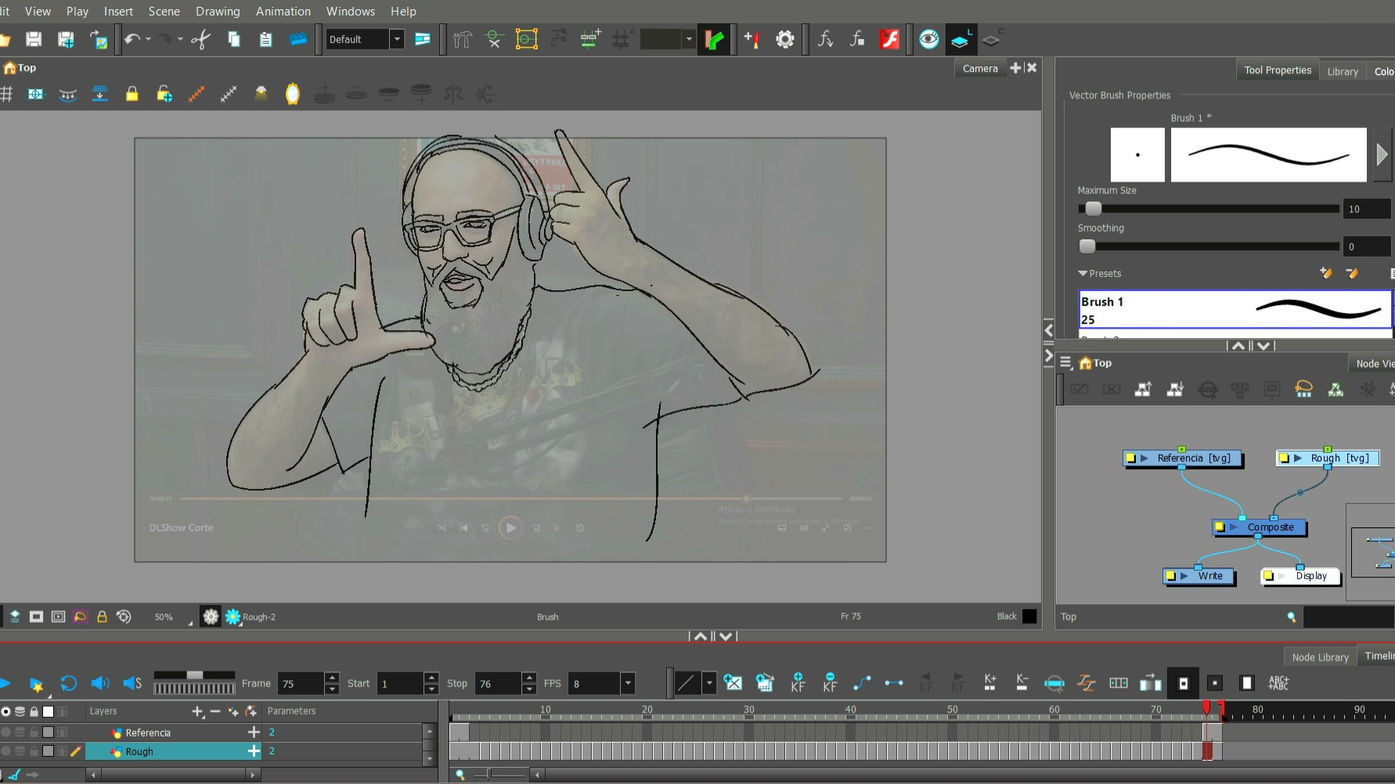This screenshot has height=784, width=1395.
Task: Toggle the timeline show-all-layers eye header
Action: pyautogui.click(x=6, y=711)
